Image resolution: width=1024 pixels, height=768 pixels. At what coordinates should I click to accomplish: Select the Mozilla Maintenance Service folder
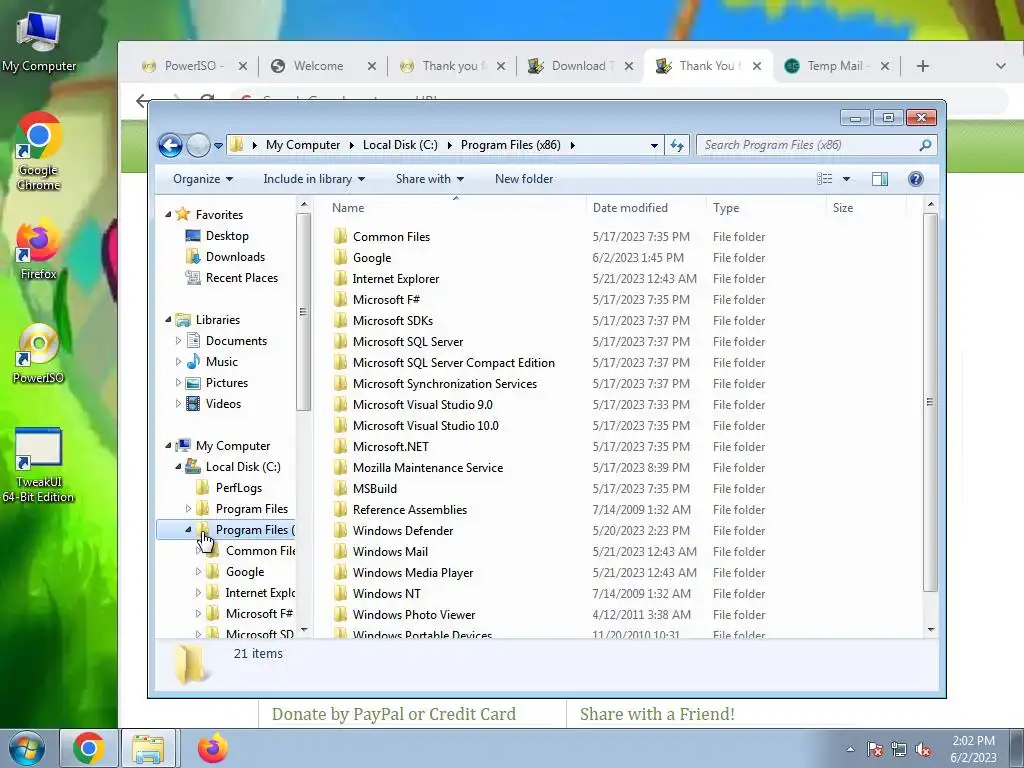tap(428, 468)
